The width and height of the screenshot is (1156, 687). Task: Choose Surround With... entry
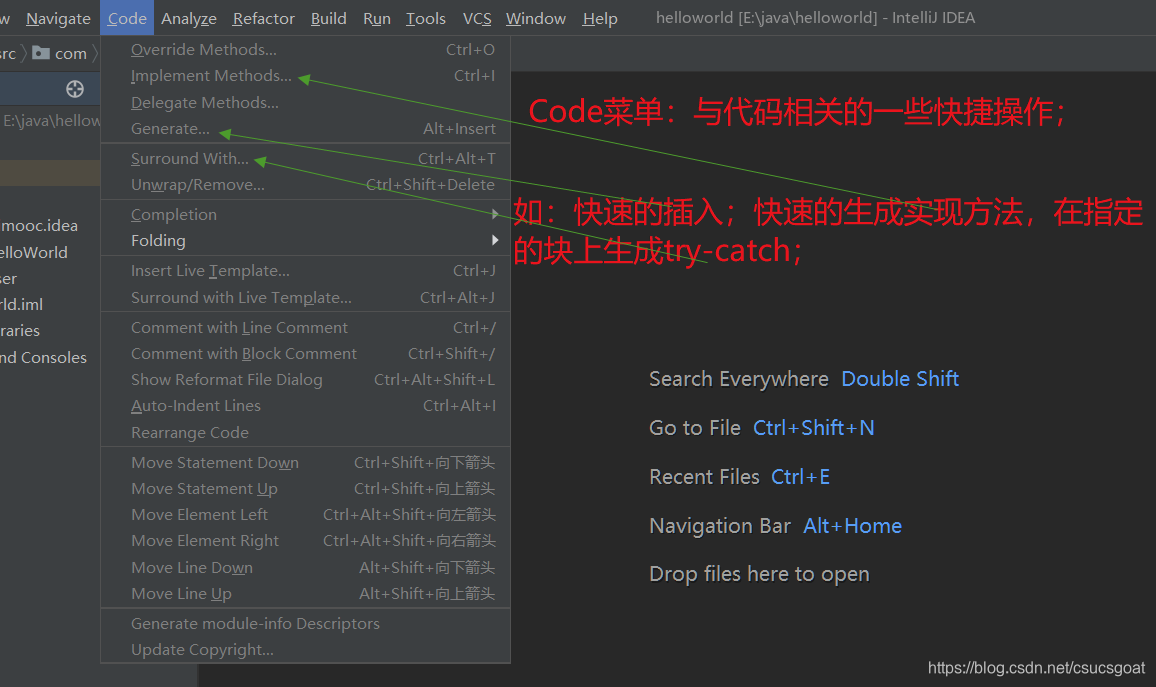coord(305,158)
